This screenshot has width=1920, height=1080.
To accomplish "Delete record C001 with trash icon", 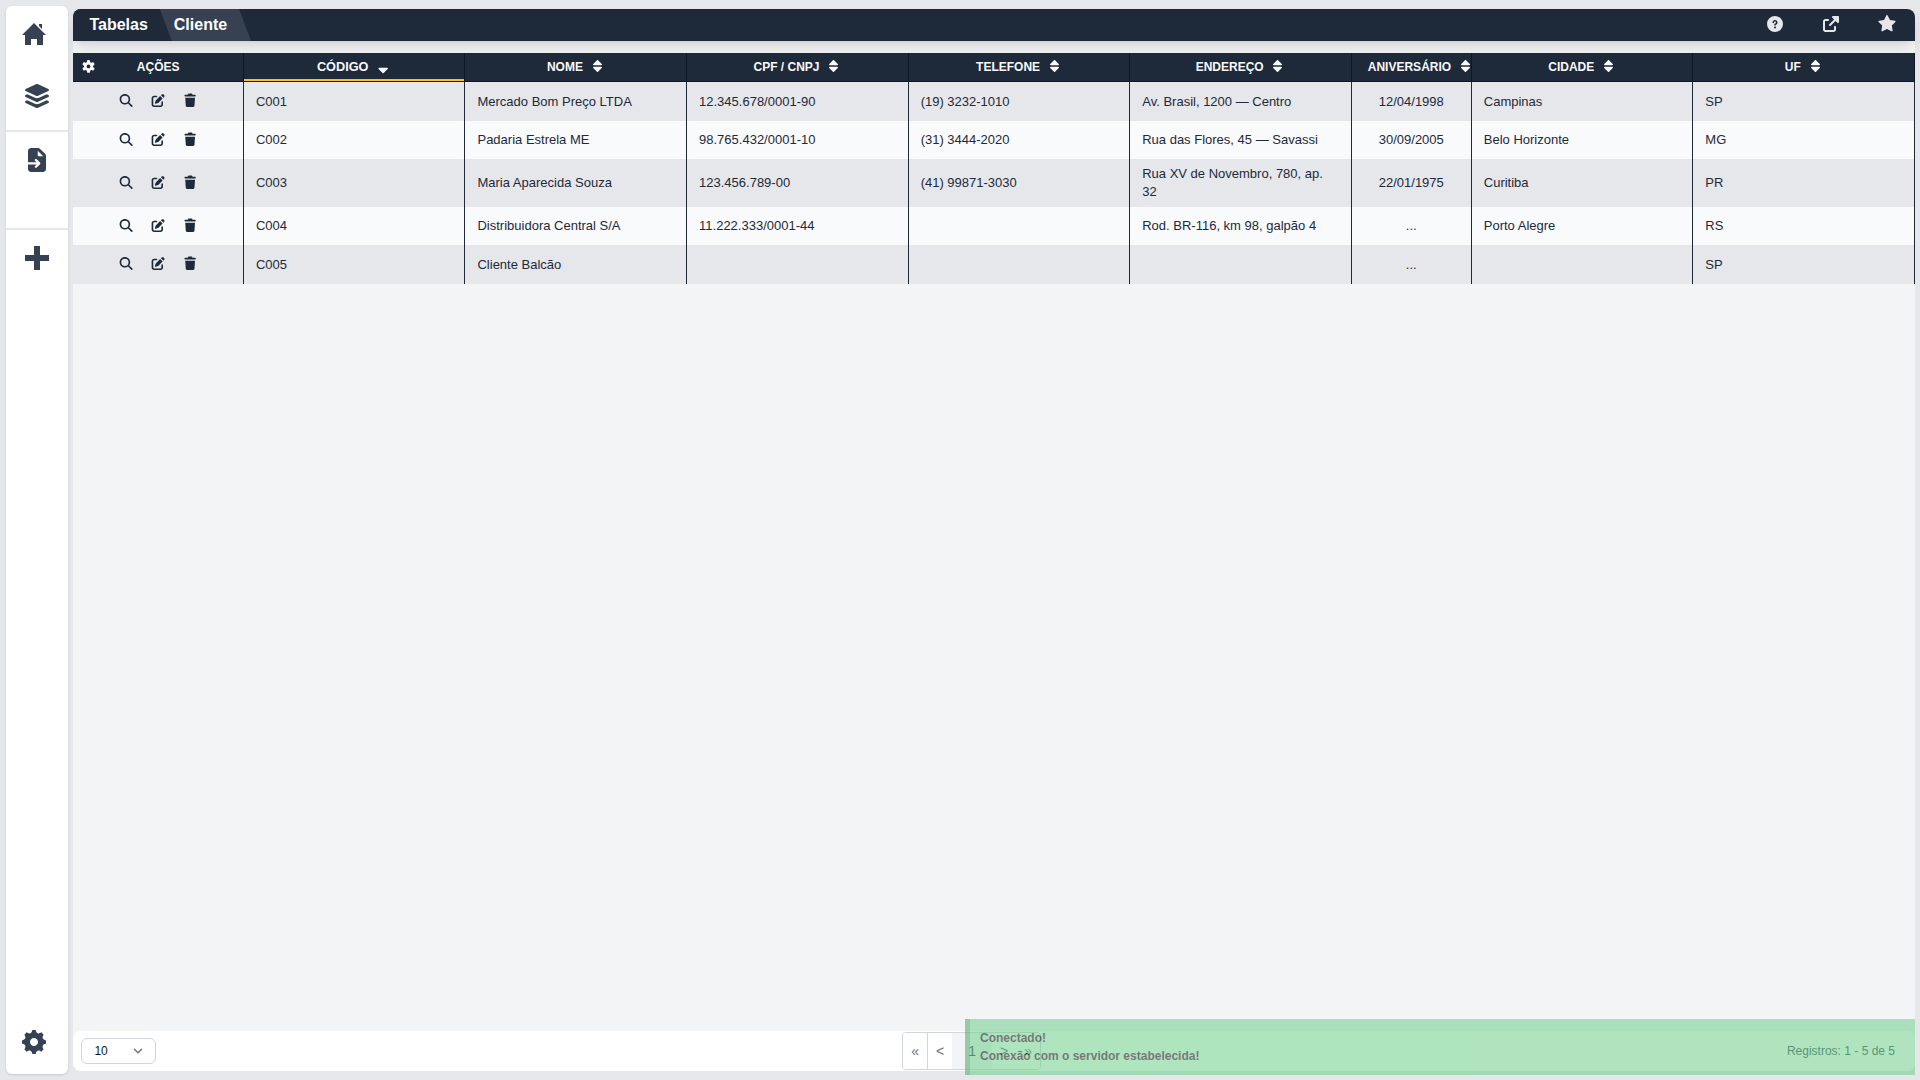I will (190, 101).
